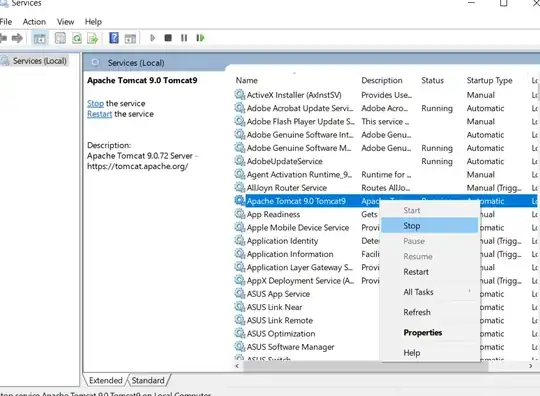The height and width of the screenshot is (396, 540).
Task: Click the Stop Service square toolbar icon
Action: (168, 38)
